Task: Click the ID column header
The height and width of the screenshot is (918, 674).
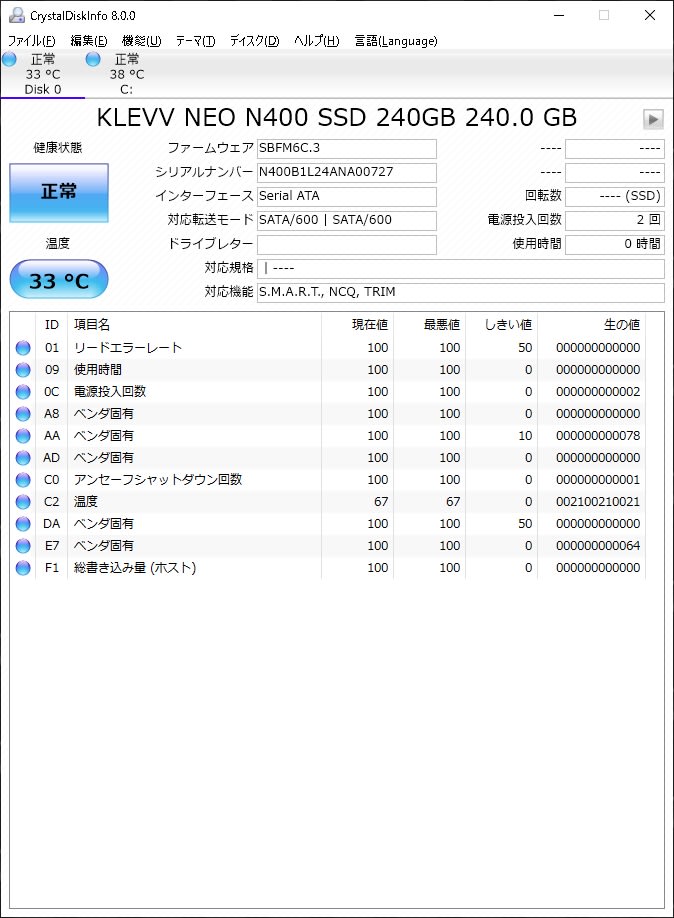Action: 52,325
